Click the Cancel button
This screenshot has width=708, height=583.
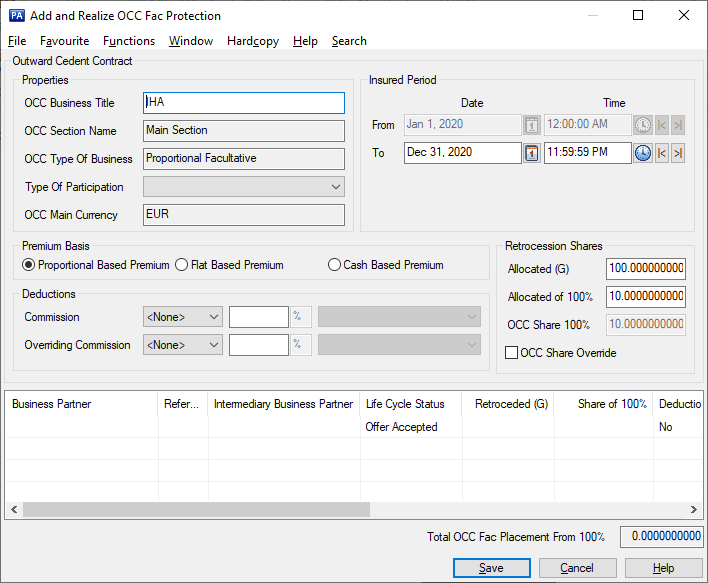click(x=576, y=568)
